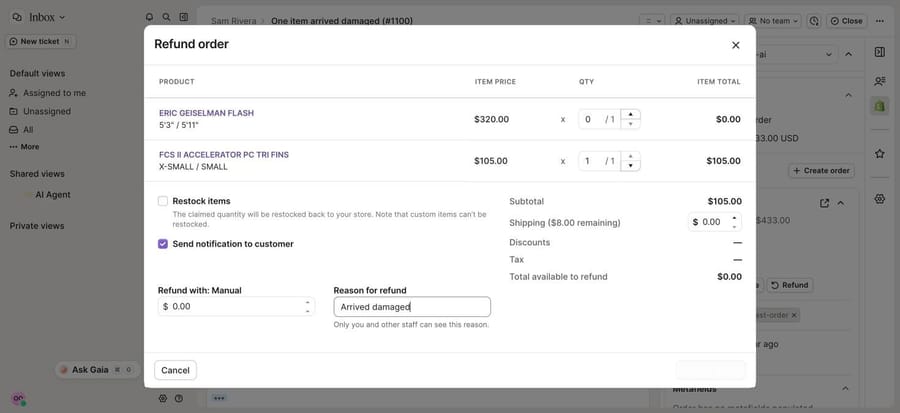Increase the manual refund amount

coord(308,302)
